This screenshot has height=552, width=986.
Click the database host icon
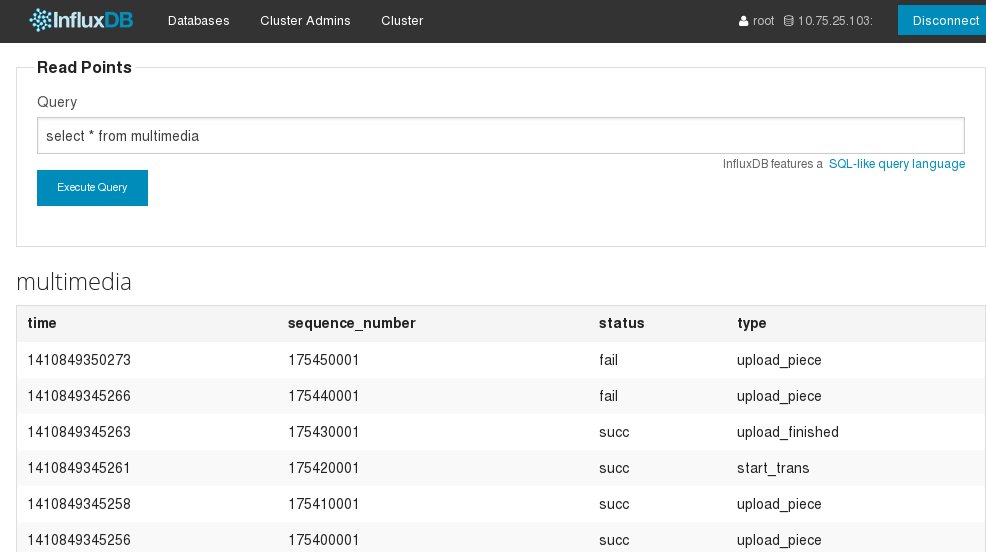coord(788,21)
